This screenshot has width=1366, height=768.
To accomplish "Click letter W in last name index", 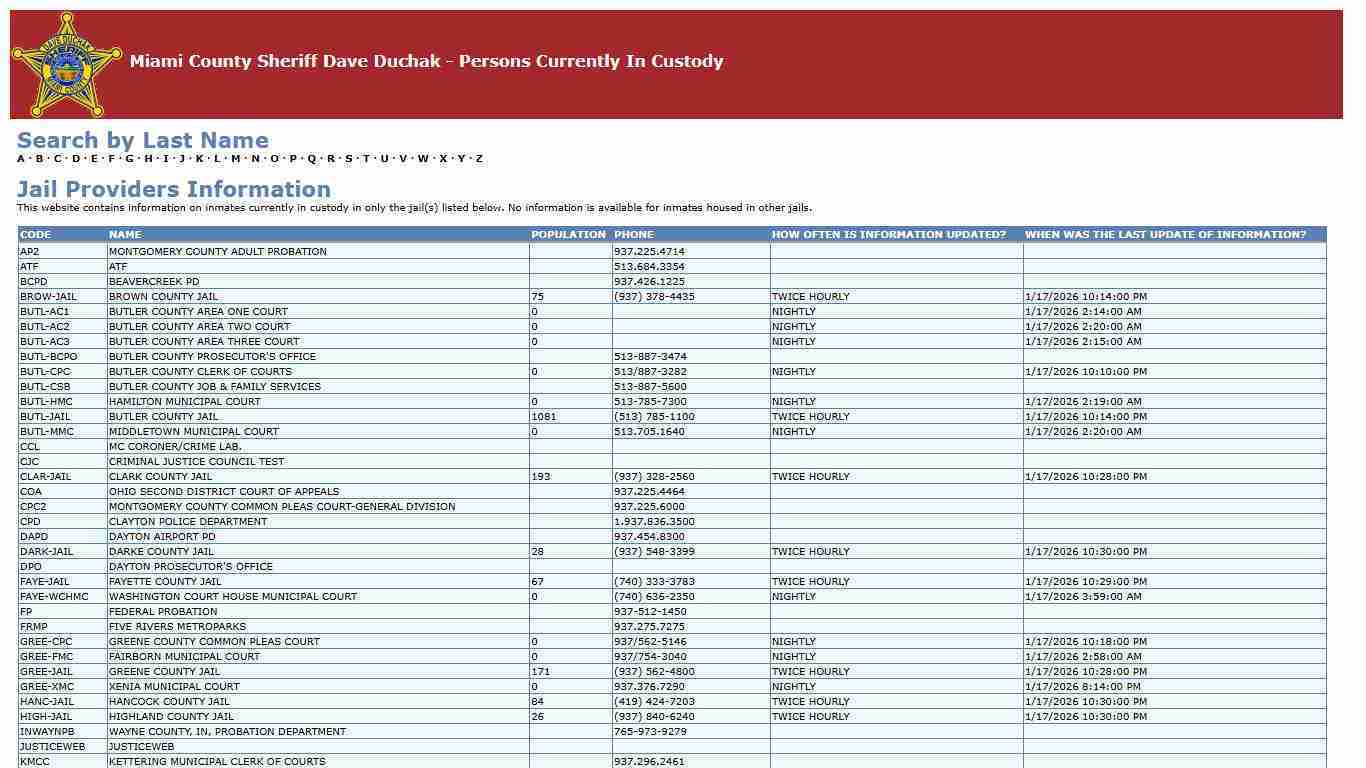I will pyautogui.click(x=423, y=159).
